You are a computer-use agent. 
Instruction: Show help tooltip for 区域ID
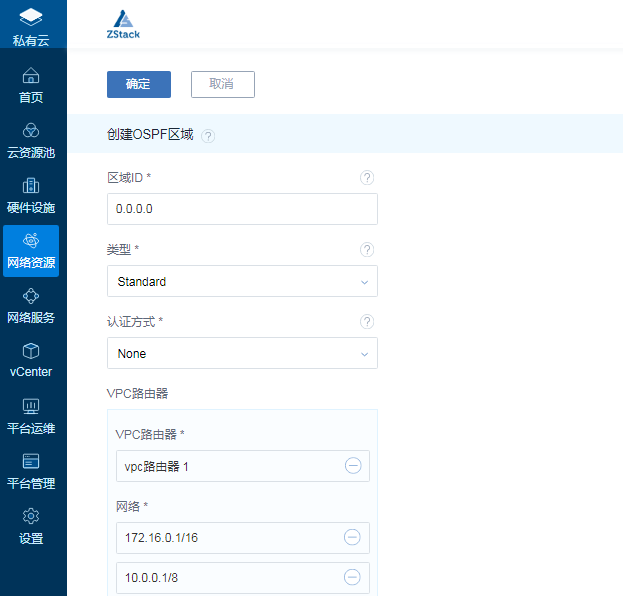coord(367,178)
